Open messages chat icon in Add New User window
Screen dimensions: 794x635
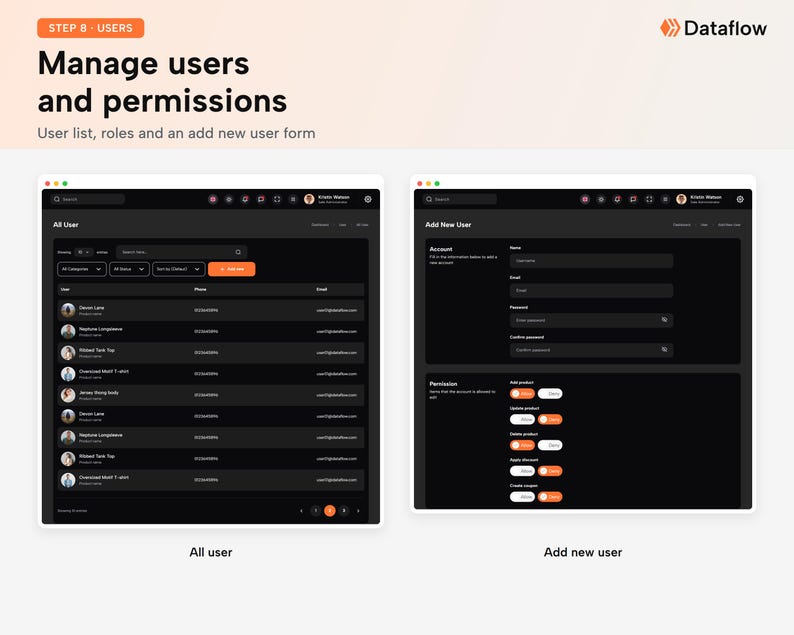(x=633, y=200)
